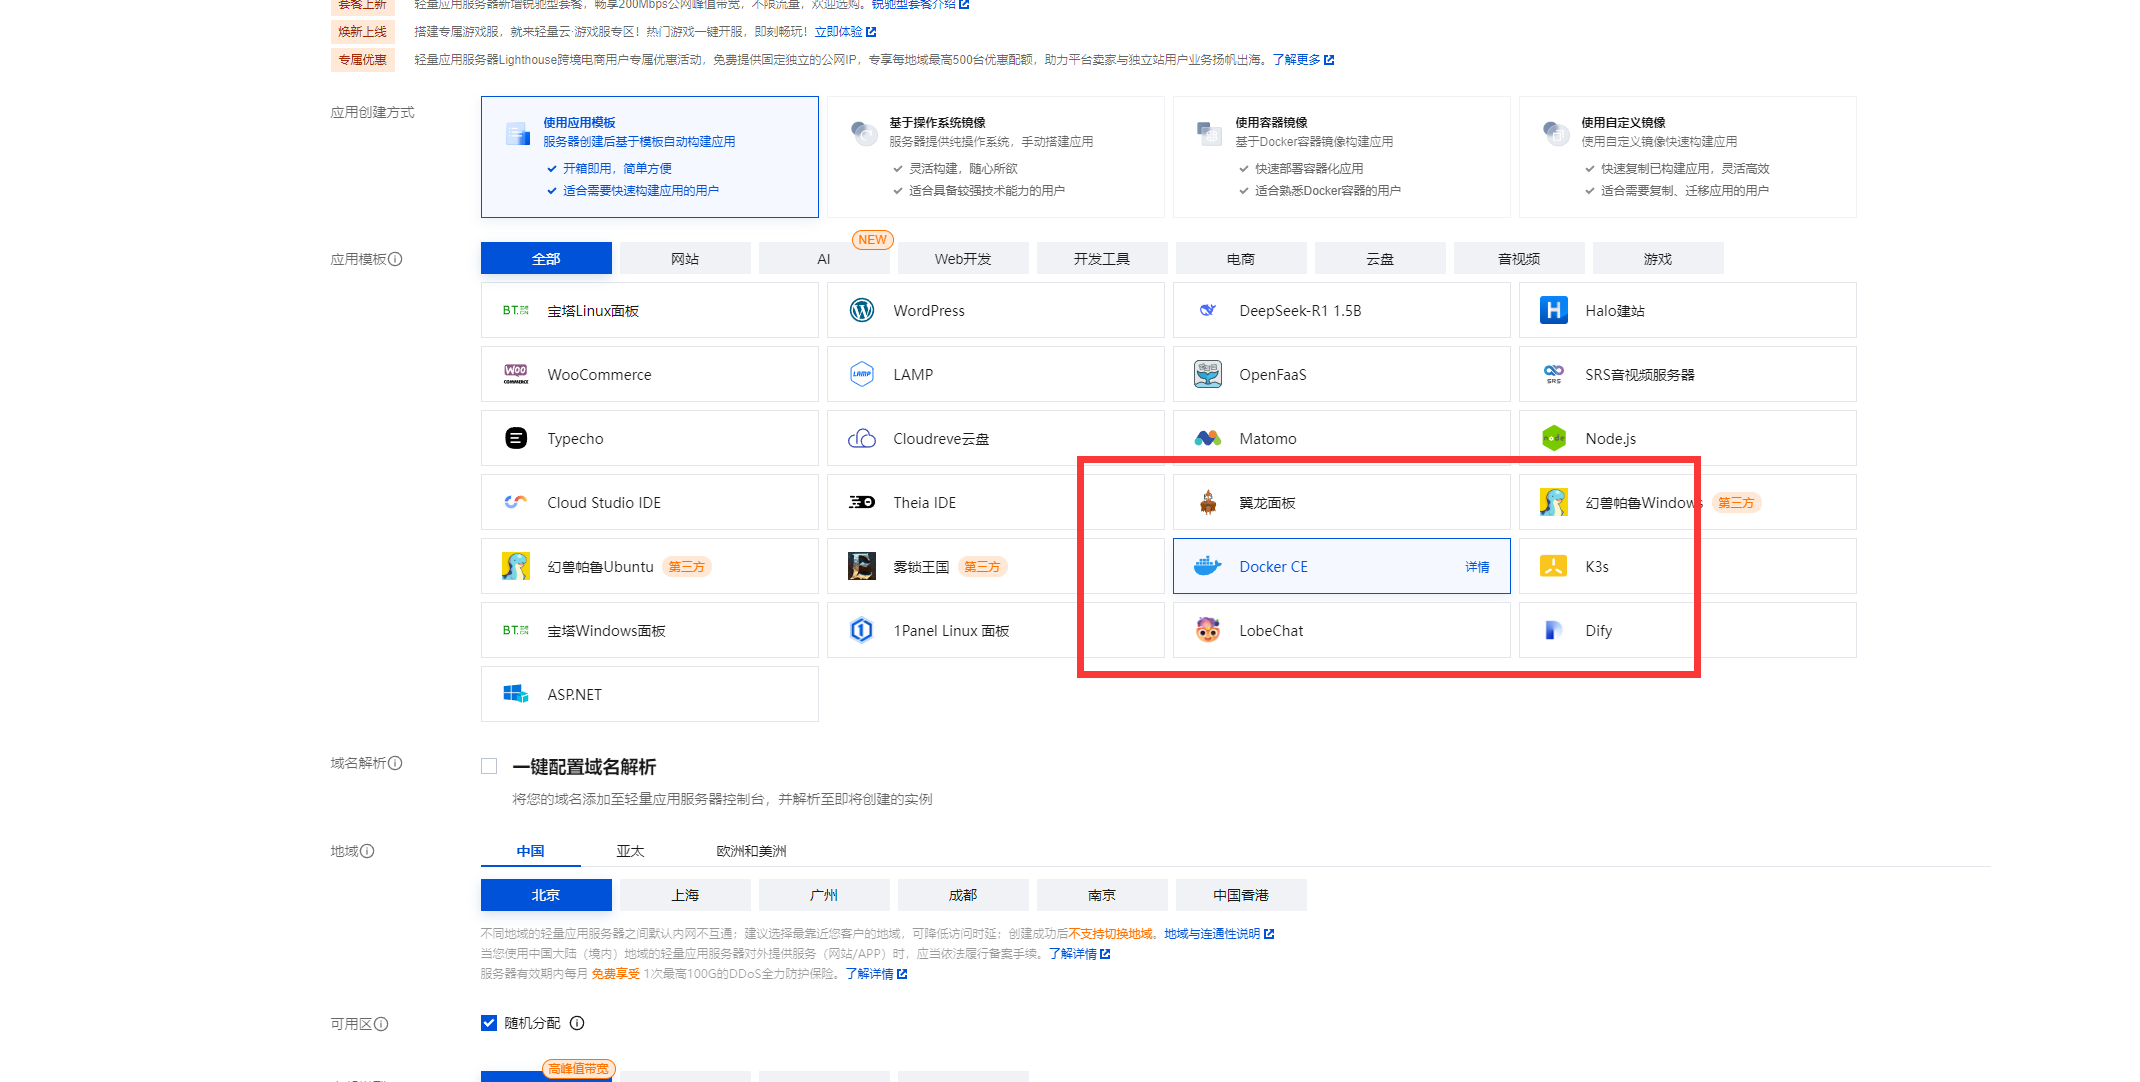This screenshot has width=2140, height=1082.
Task: Click info icon next to 域名解析
Action: pos(395,763)
